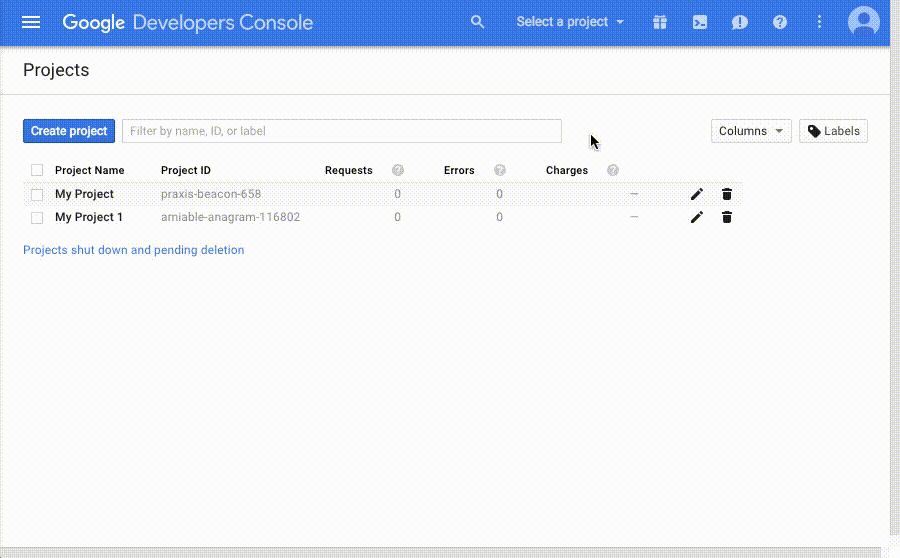Viewport: 900px width, 558px height.
Task: Toggle the select-all projects checkbox
Action: coord(37,170)
